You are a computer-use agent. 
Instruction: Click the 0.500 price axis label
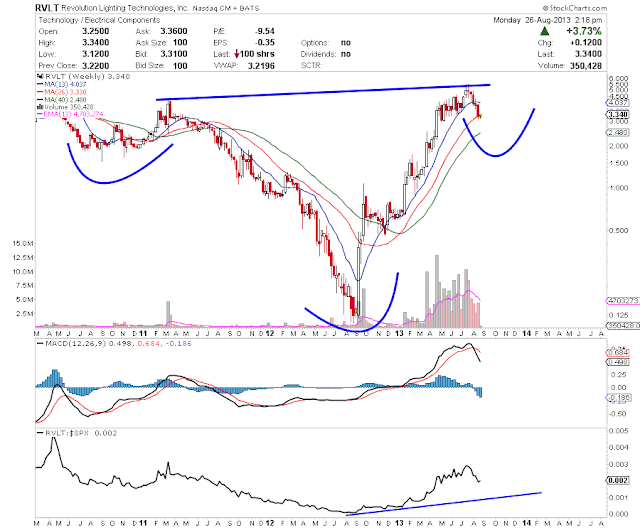618,231
